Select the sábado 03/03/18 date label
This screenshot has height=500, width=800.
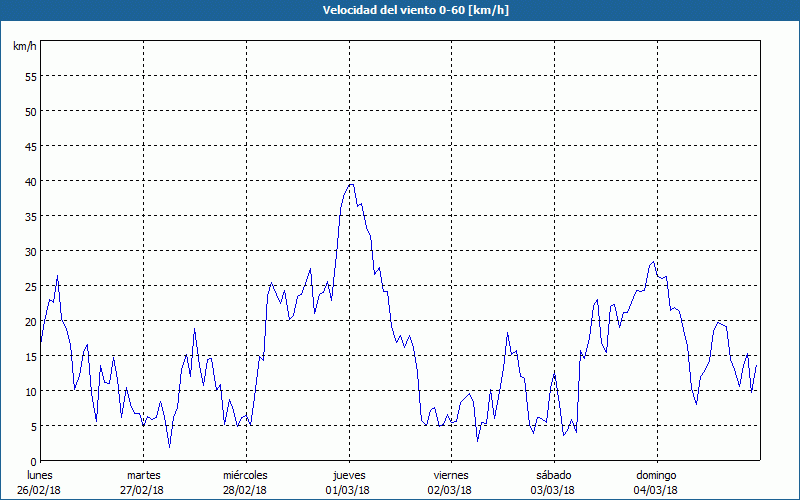click(553, 482)
